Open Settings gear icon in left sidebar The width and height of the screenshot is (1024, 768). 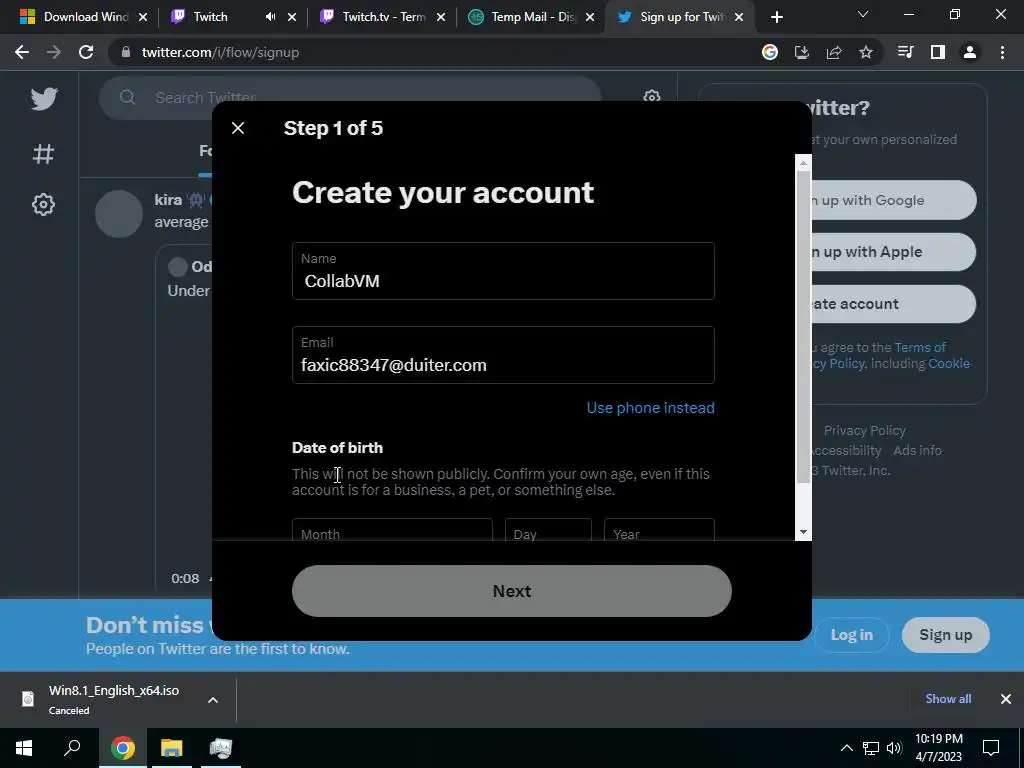point(43,204)
